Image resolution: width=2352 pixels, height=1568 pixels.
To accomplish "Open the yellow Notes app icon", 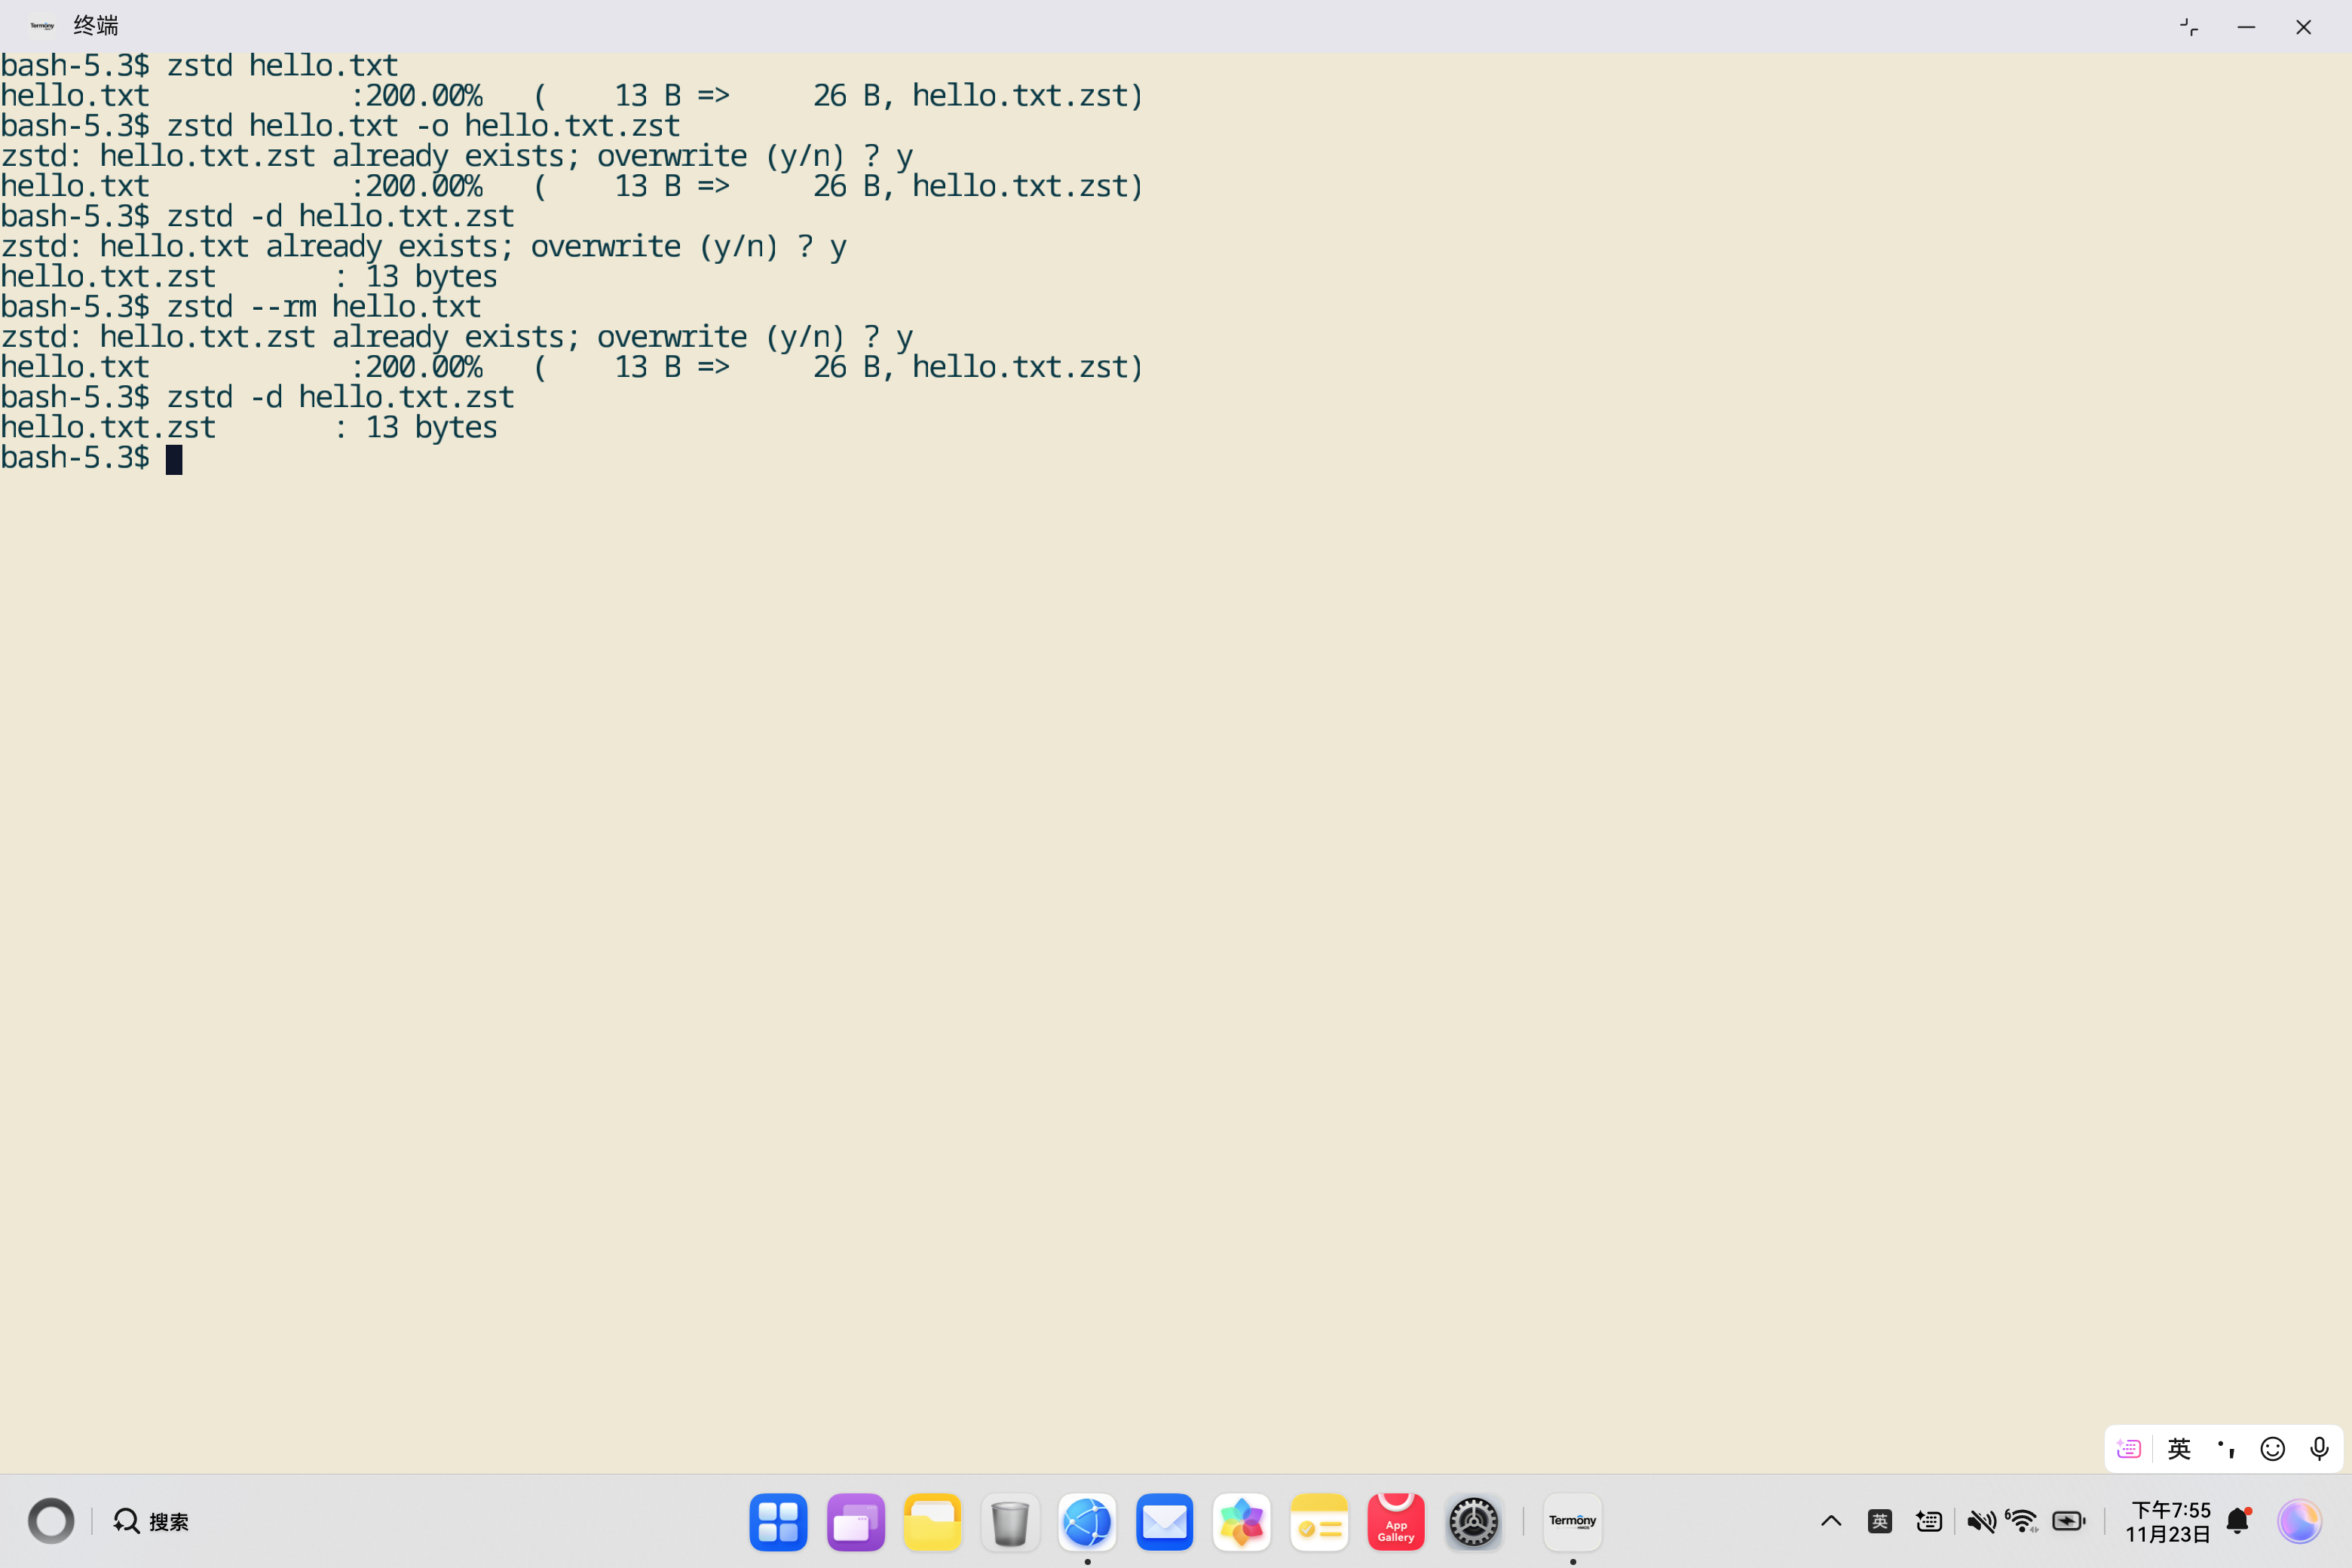I will 1318,1521.
